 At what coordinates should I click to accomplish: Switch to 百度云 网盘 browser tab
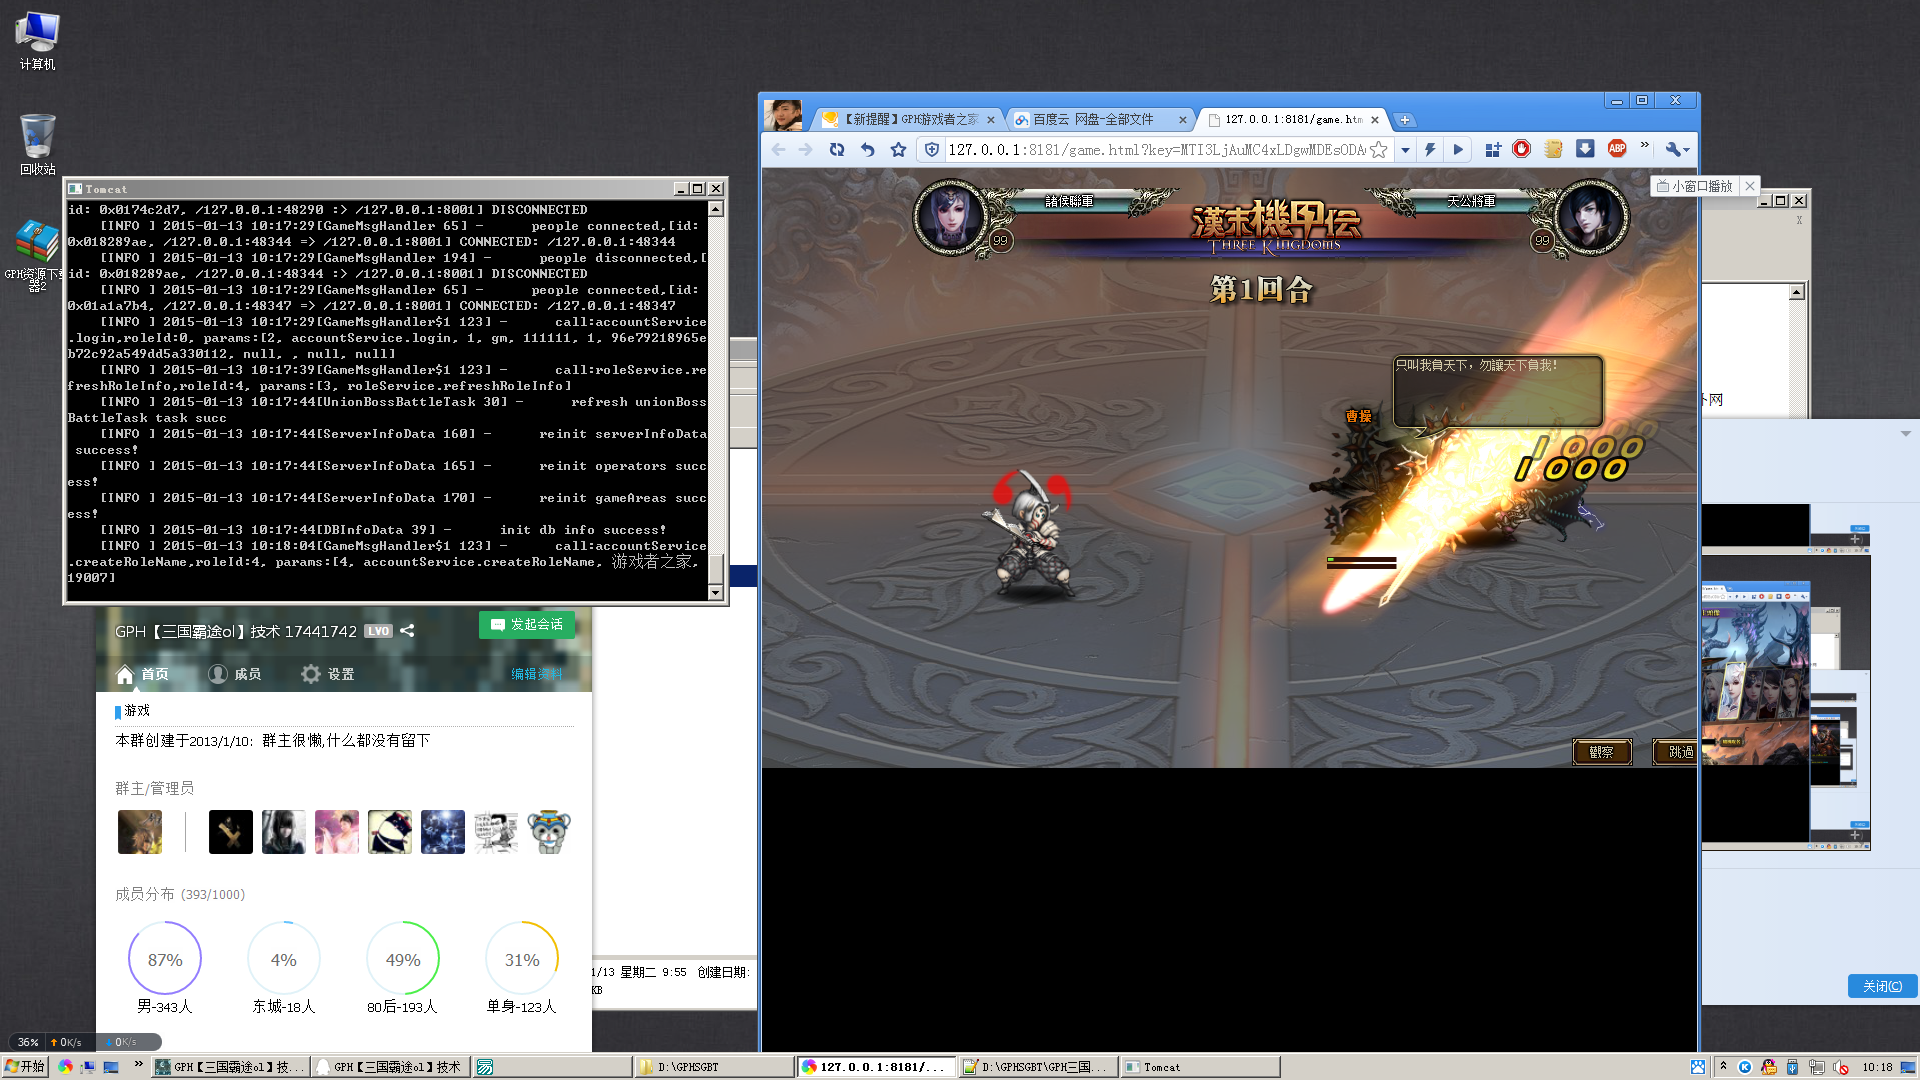tap(1093, 119)
